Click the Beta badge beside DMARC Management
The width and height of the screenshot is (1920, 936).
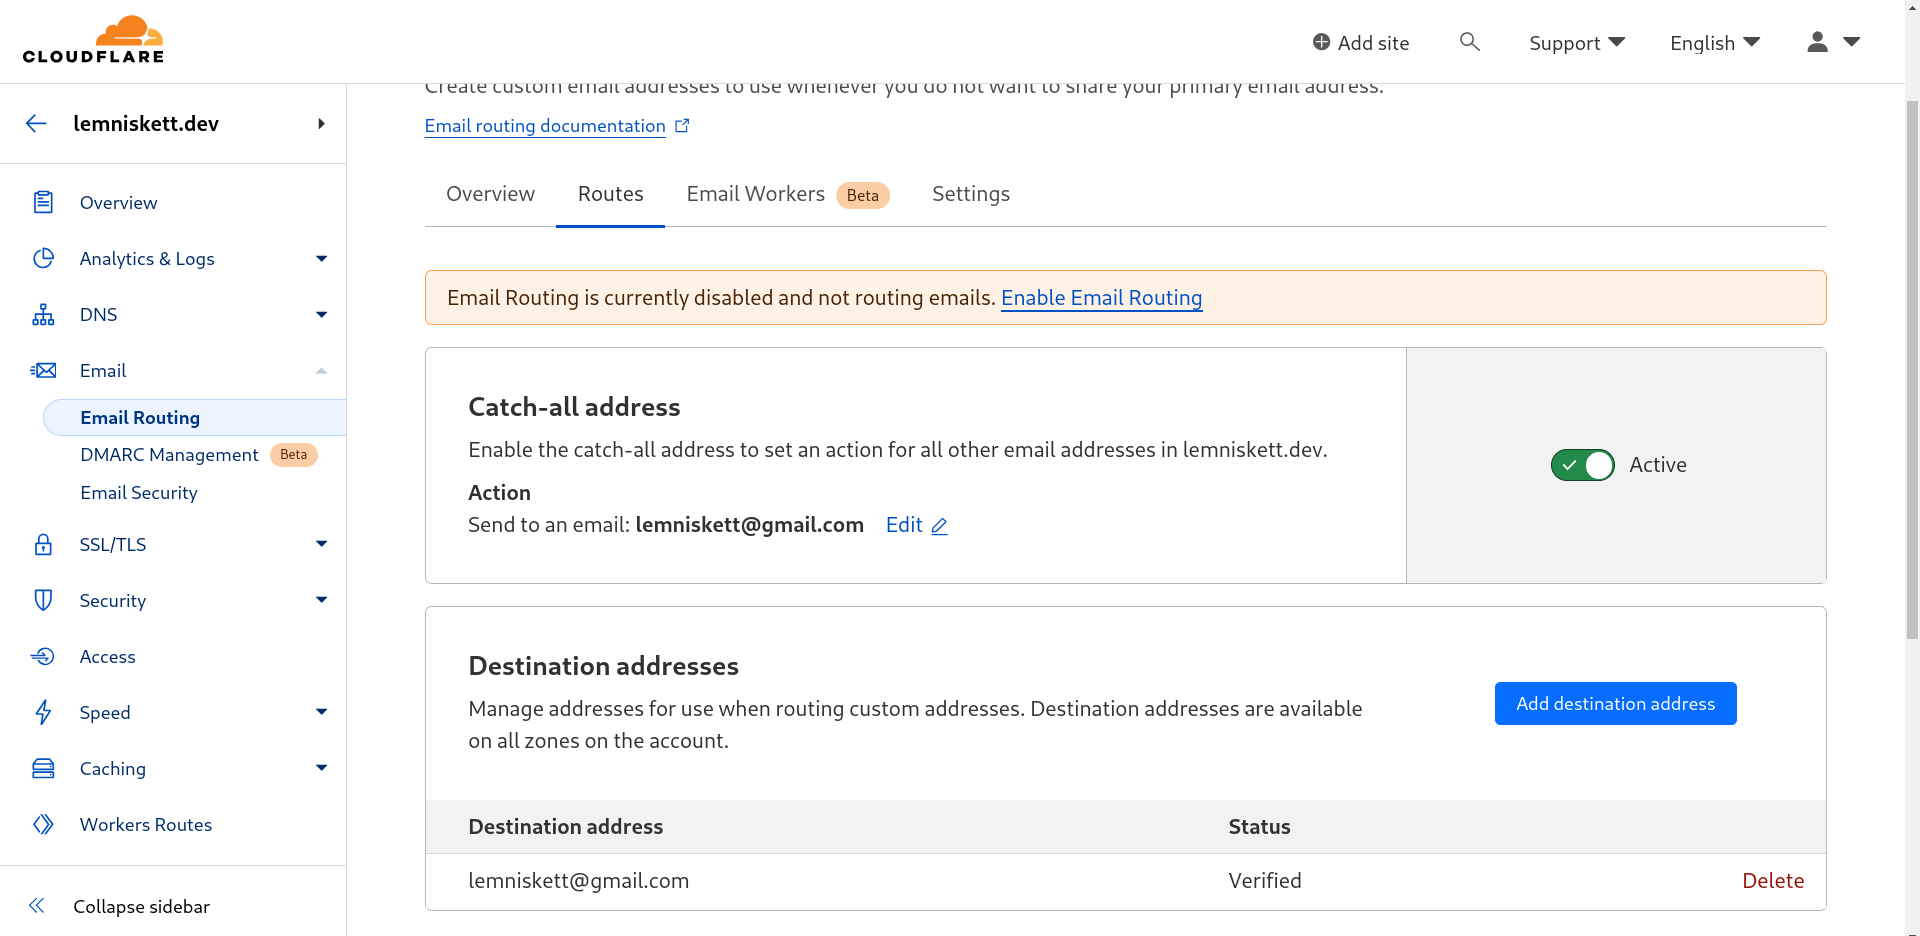pyautogui.click(x=294, y=455)
